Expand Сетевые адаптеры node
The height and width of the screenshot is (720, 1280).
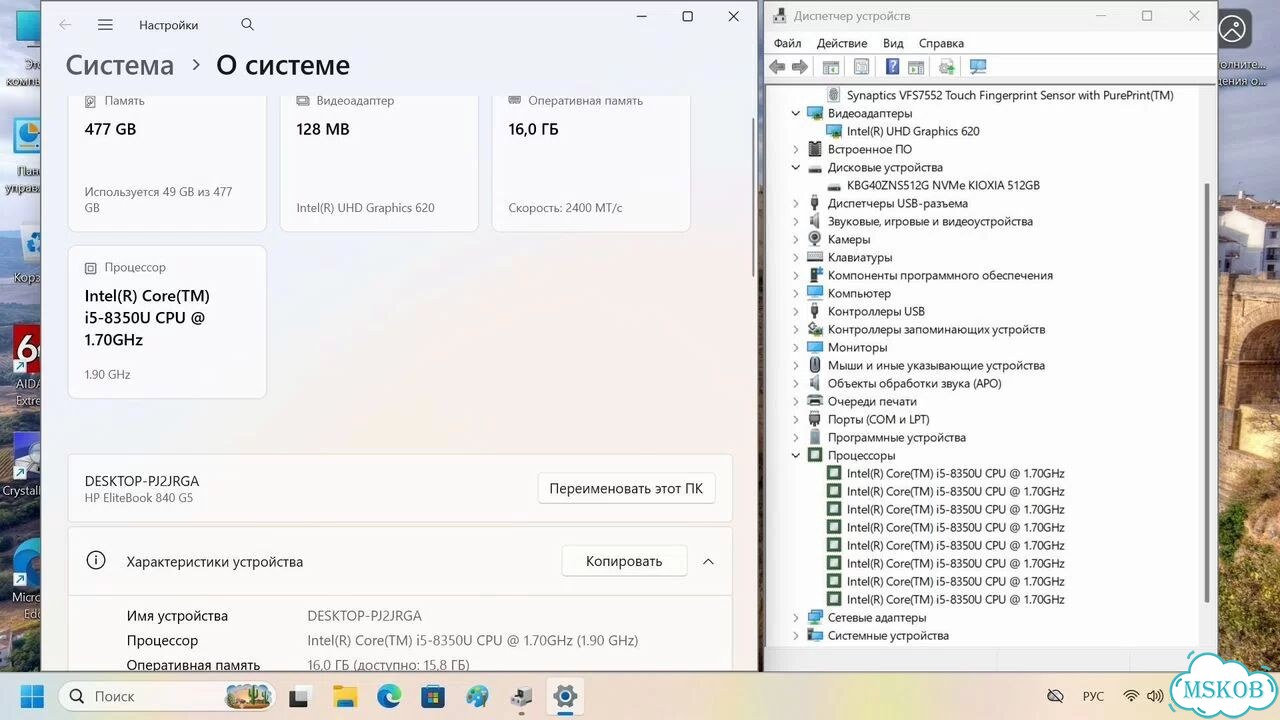coord(796,617)
